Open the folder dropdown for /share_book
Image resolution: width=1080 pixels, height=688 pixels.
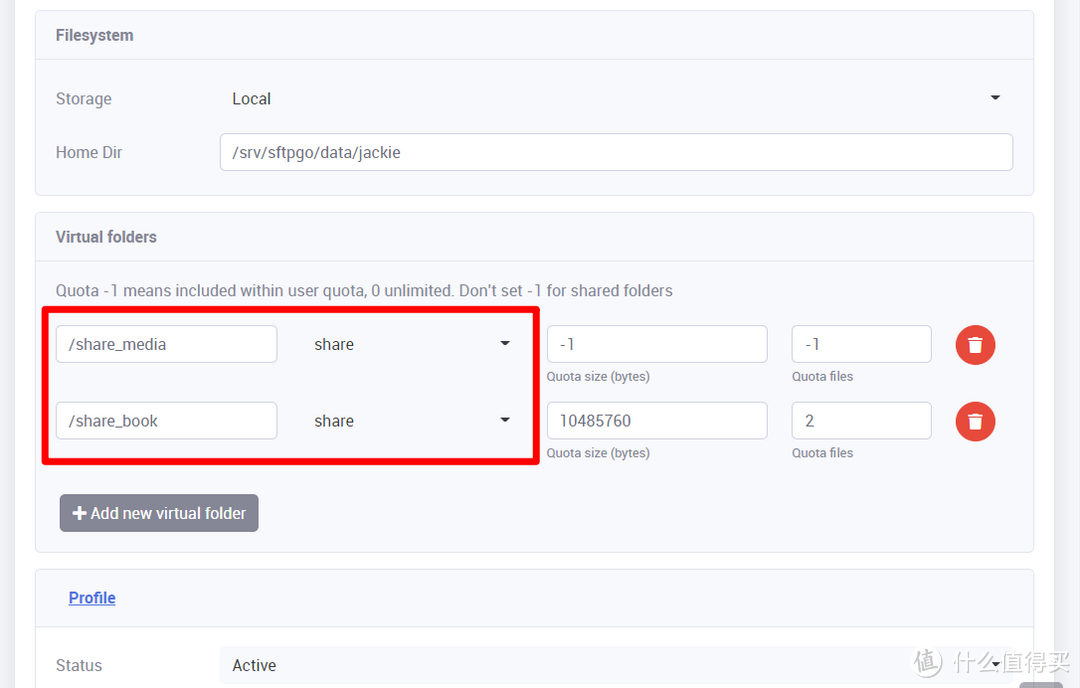coord(411,420)
